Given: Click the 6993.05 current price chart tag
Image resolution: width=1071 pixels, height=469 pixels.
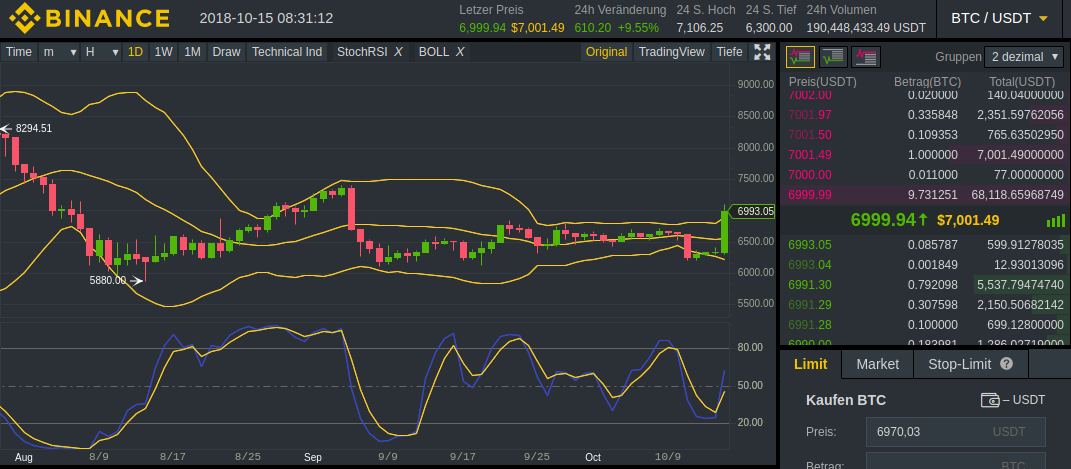Looking at the screenshot, I should 751,212.
